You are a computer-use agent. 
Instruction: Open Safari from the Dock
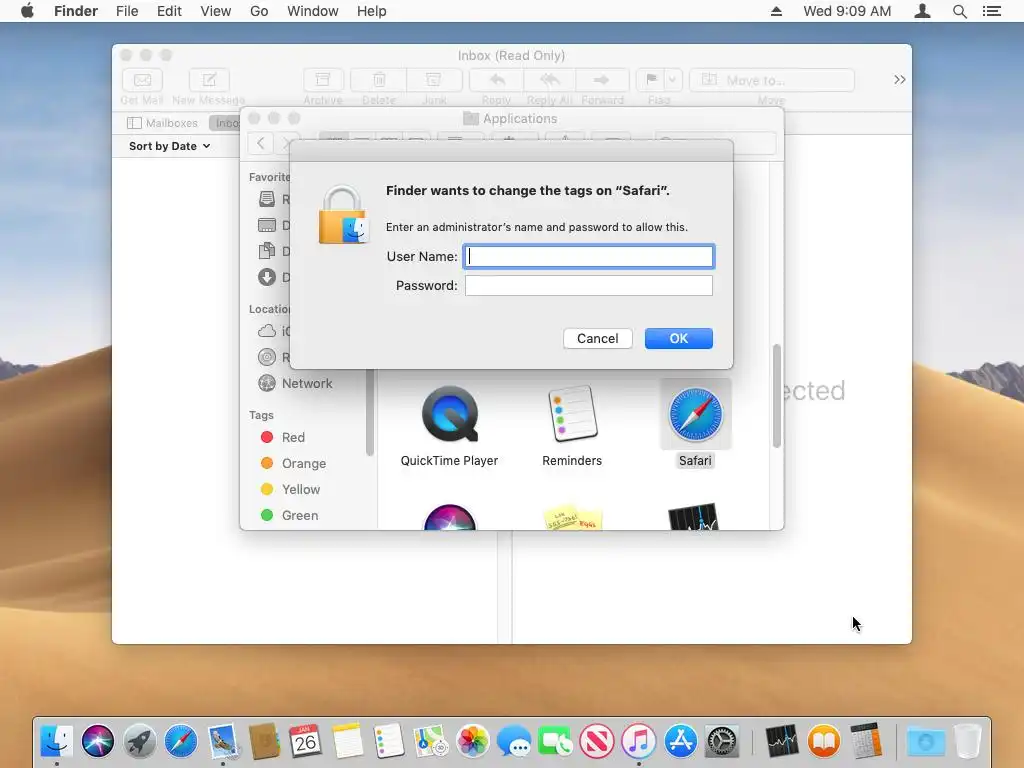pos(181,741)
